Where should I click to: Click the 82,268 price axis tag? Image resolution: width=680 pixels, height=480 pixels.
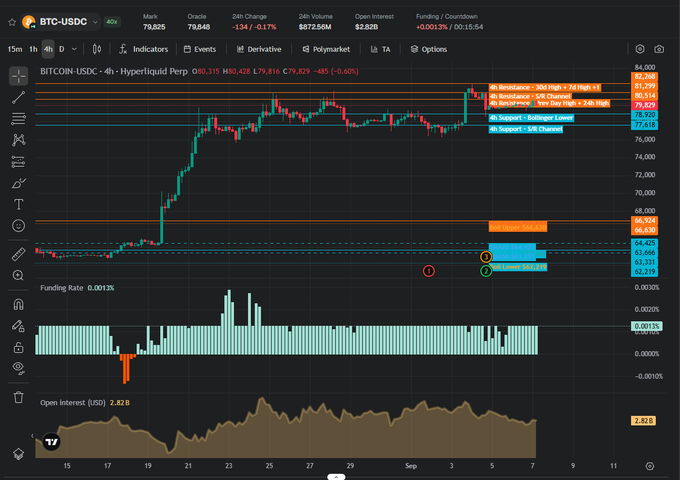tap(645, 77)
